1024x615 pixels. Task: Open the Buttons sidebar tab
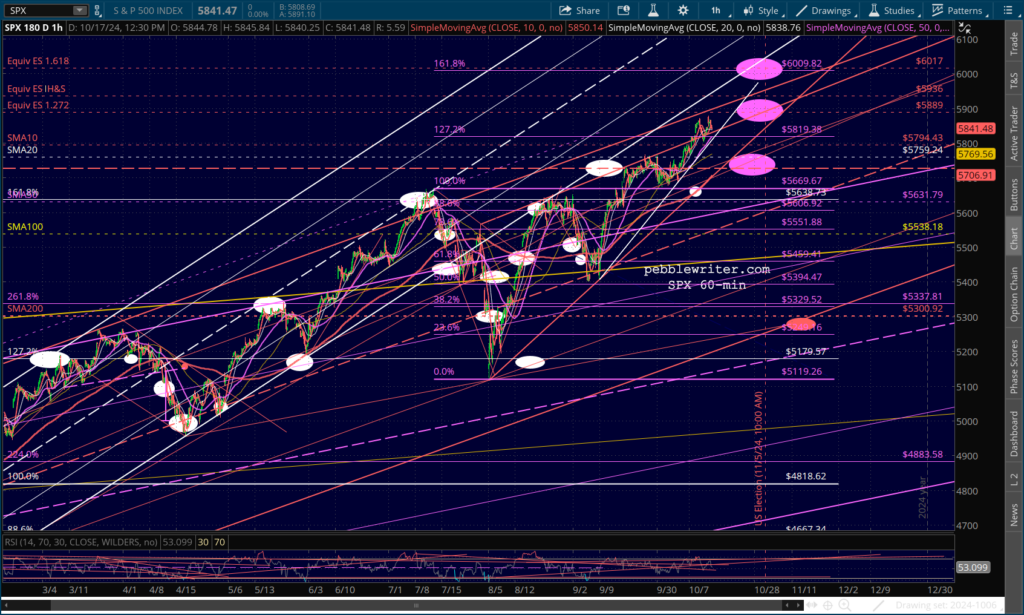(1014, 194)
